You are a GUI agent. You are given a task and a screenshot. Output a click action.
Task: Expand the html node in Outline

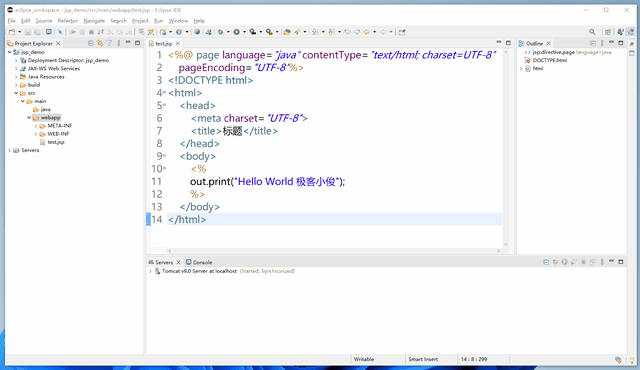pos(521,69)
